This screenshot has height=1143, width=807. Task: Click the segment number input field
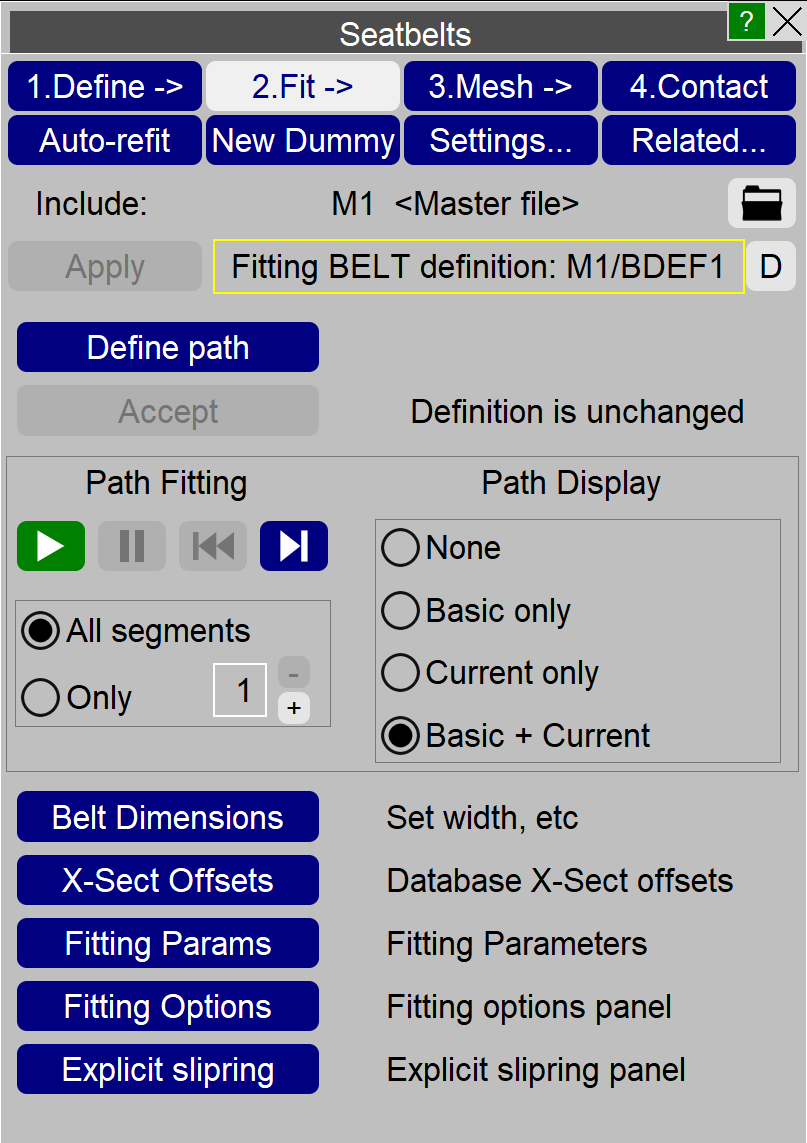tap(241, 690)
